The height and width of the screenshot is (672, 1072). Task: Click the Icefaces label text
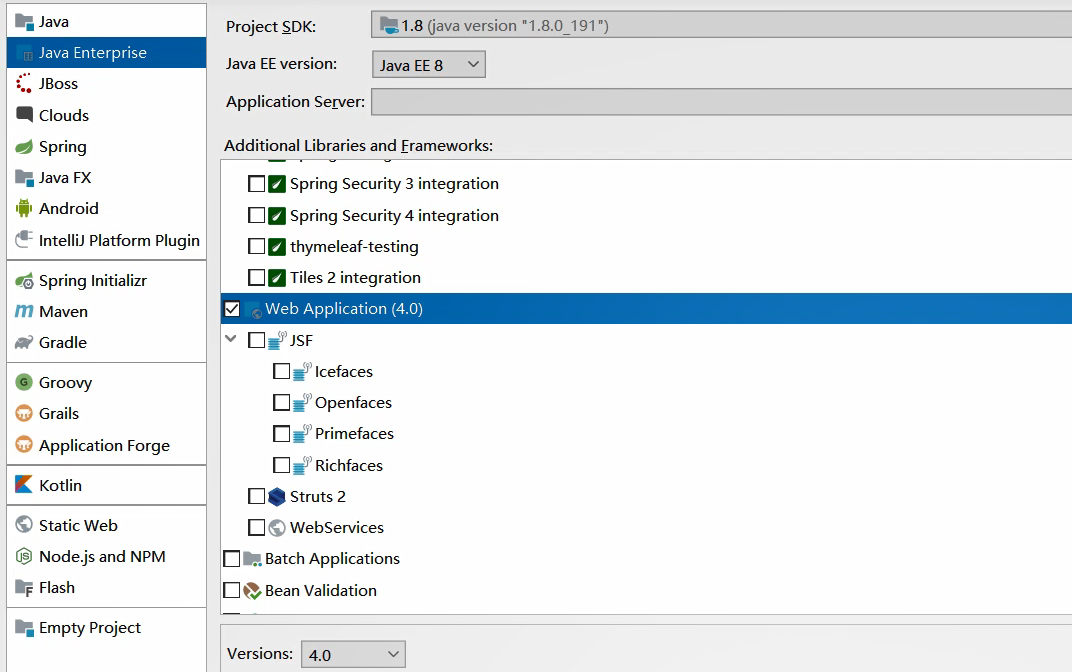pos(344,372)
